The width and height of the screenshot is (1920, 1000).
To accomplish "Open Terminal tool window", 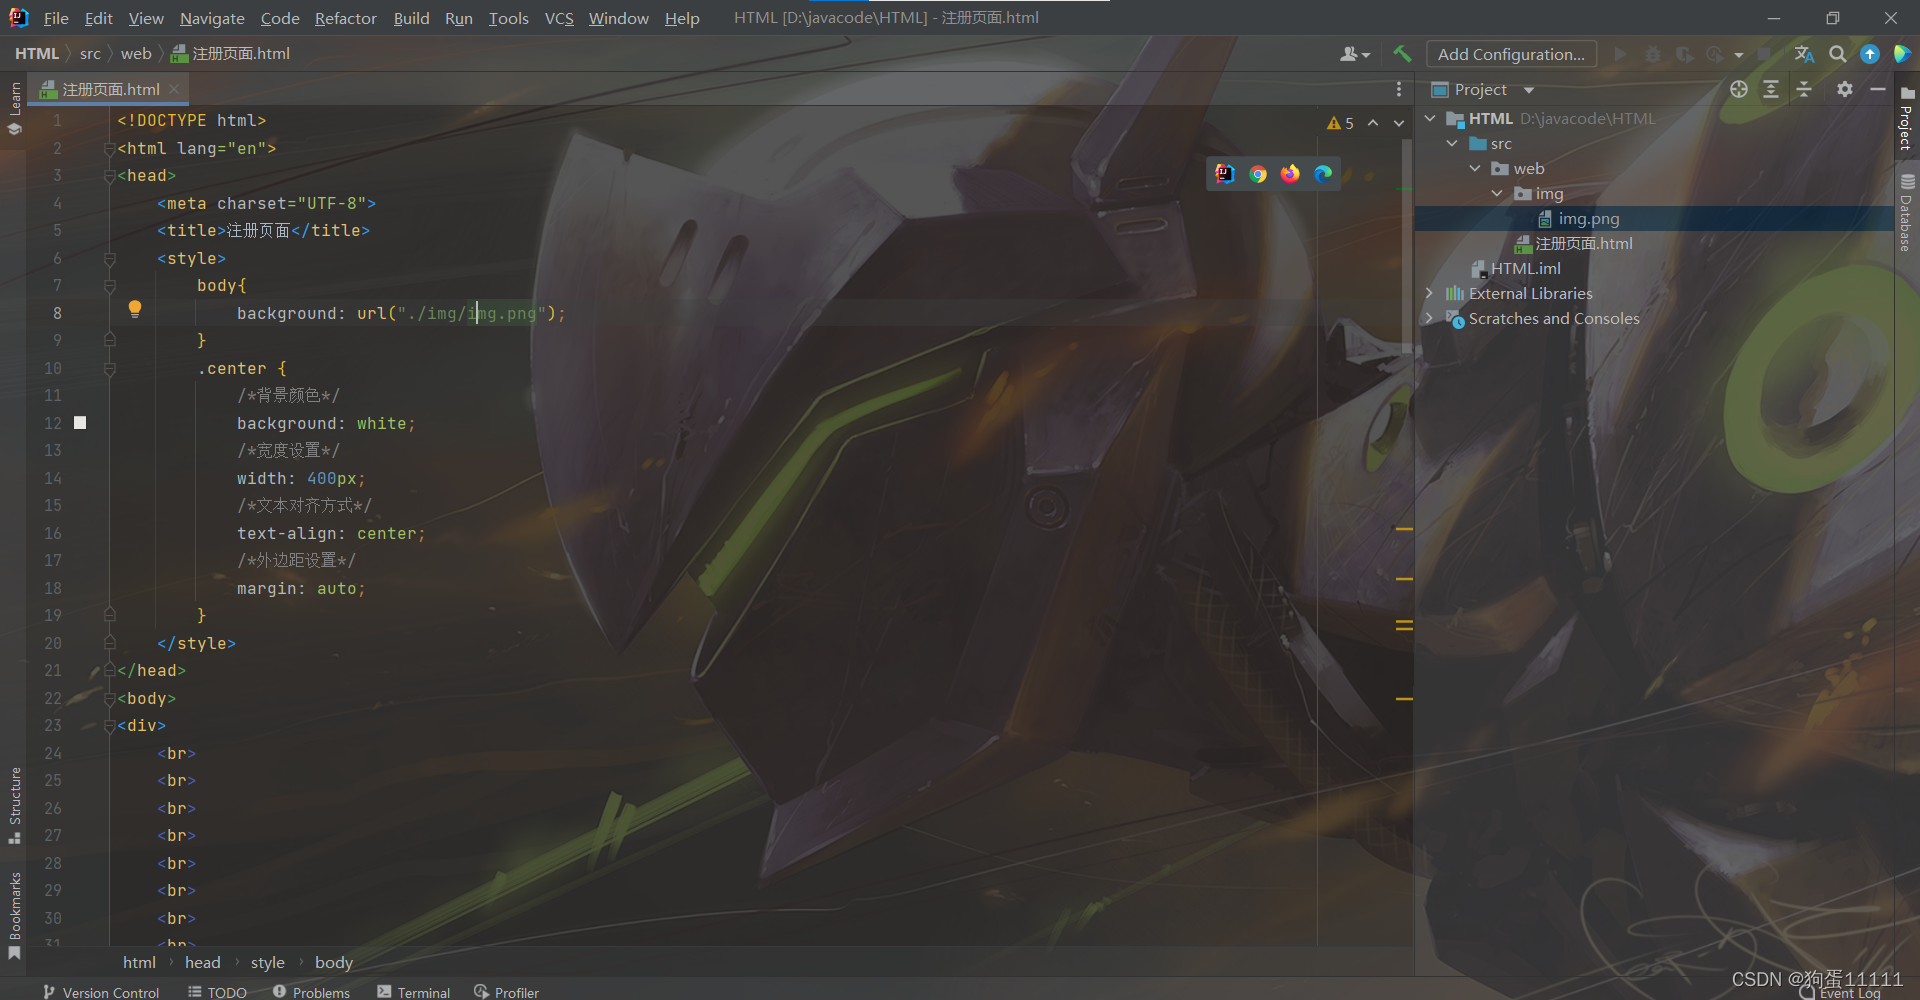I will pos(414,992).
